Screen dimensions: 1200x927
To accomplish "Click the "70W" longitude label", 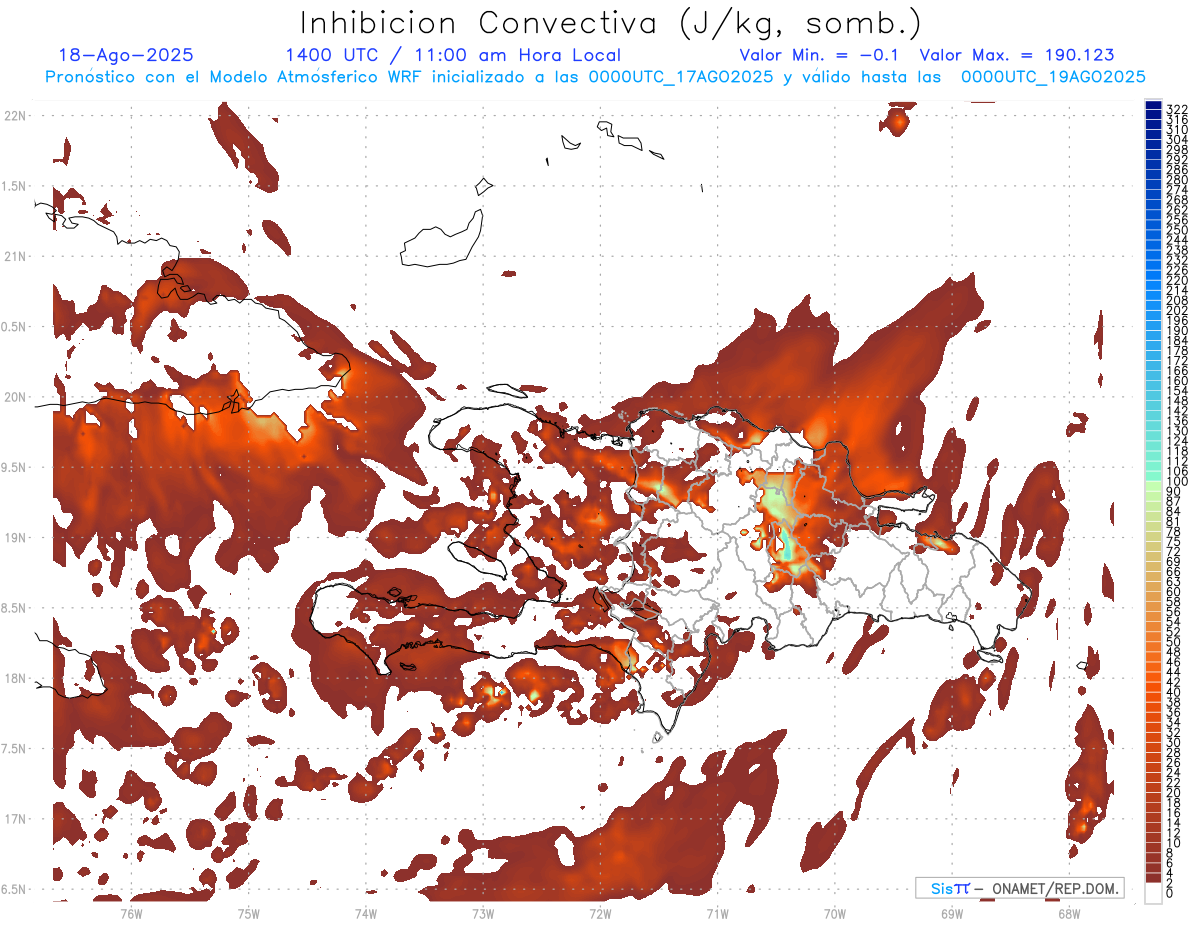I will [x=835, y=913].
